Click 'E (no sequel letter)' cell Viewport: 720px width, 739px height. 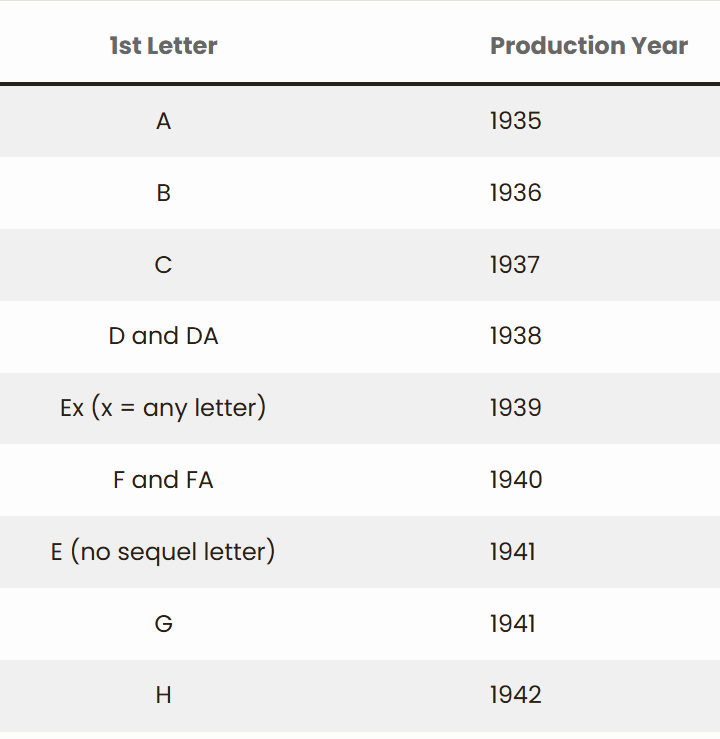coord(163,551)
